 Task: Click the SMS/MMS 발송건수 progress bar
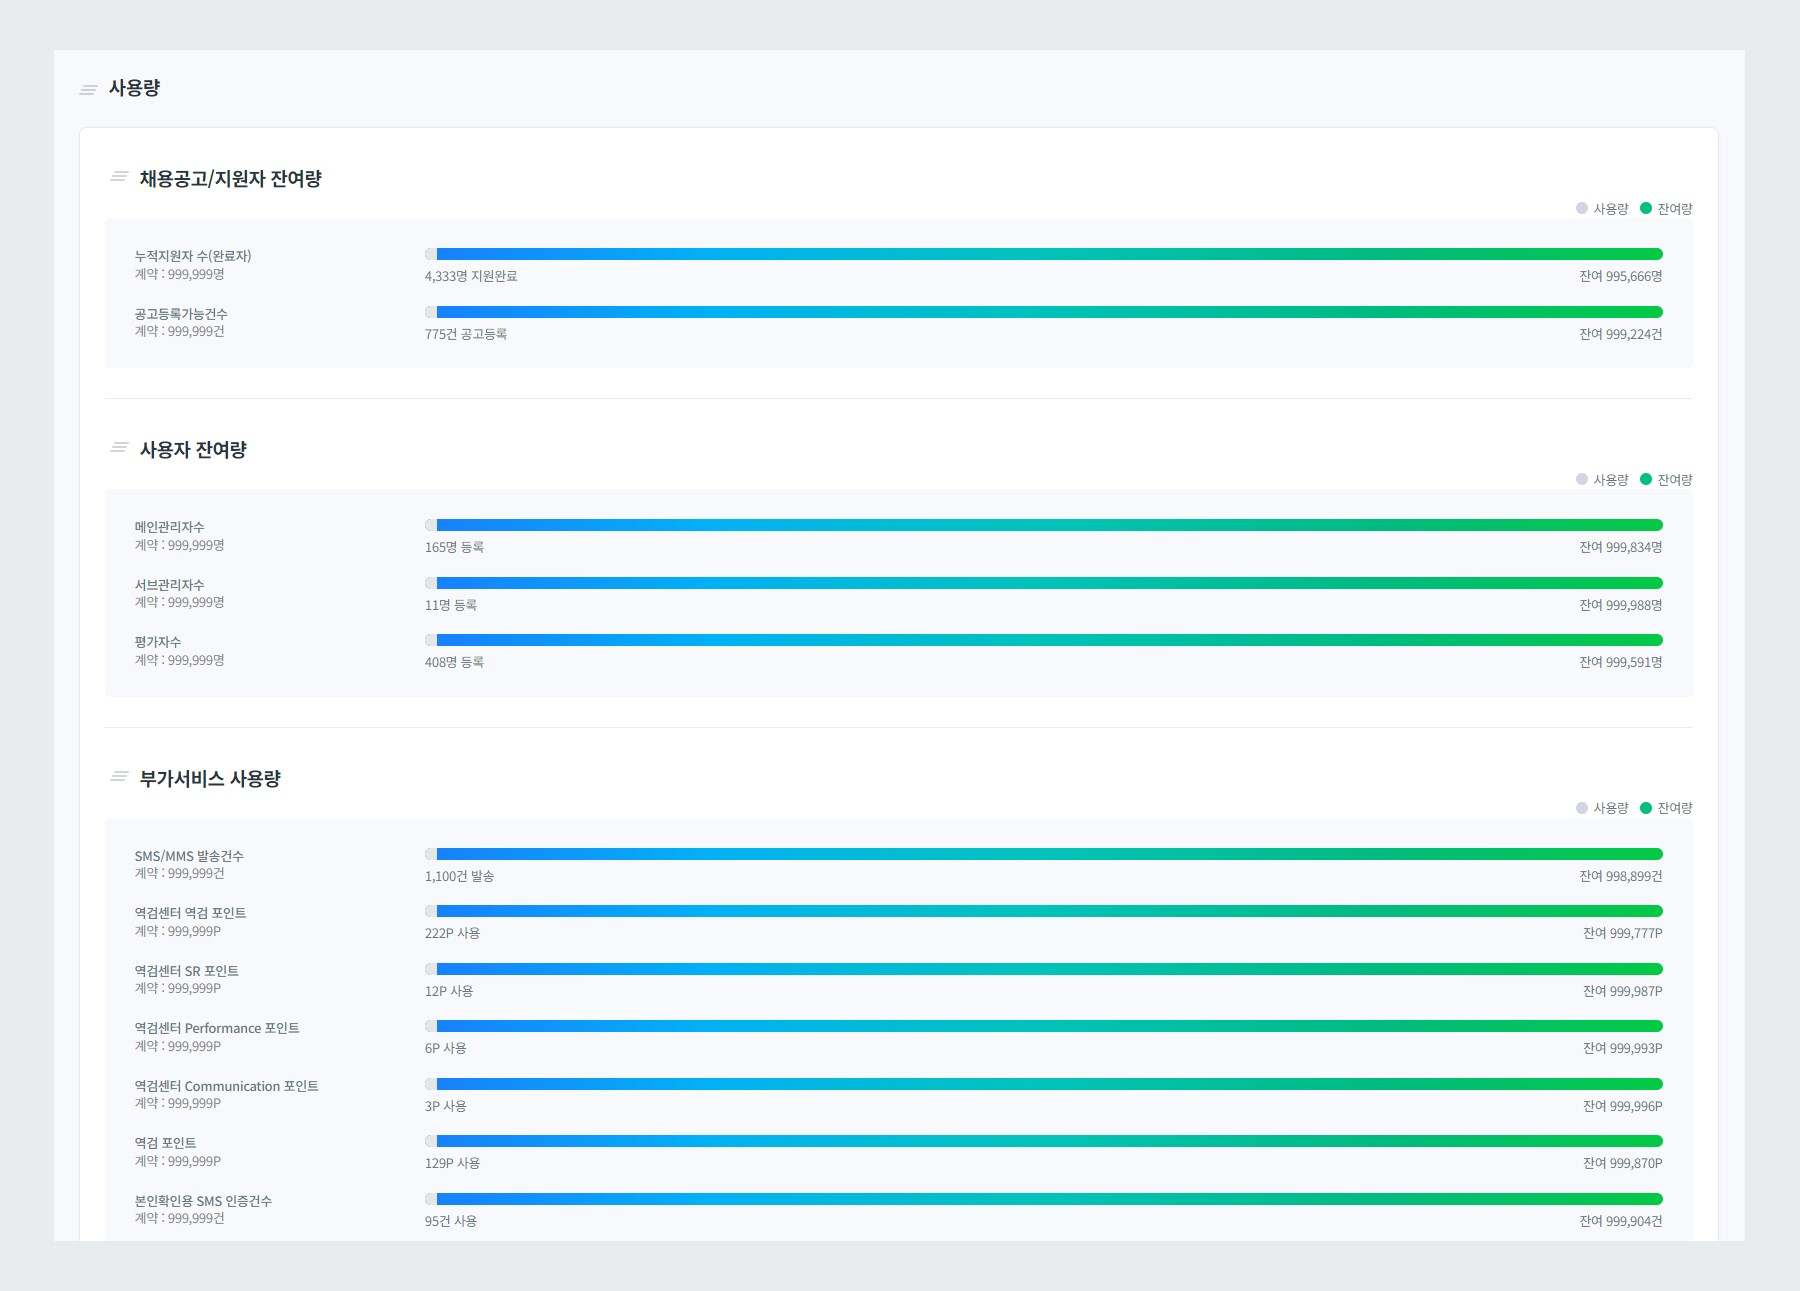pos(1044,854)
